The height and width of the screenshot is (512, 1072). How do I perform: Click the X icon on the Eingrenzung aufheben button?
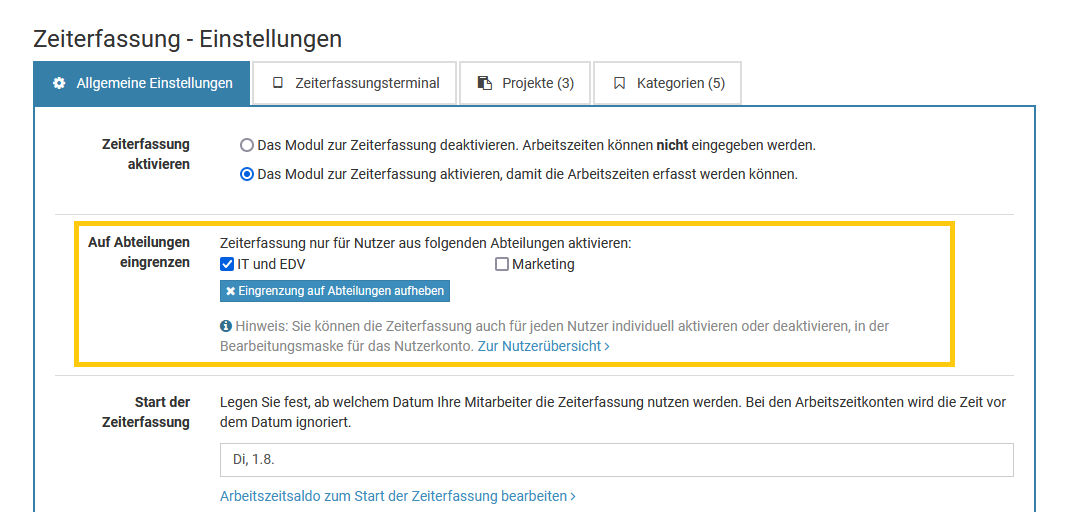[x=231, y=291]
